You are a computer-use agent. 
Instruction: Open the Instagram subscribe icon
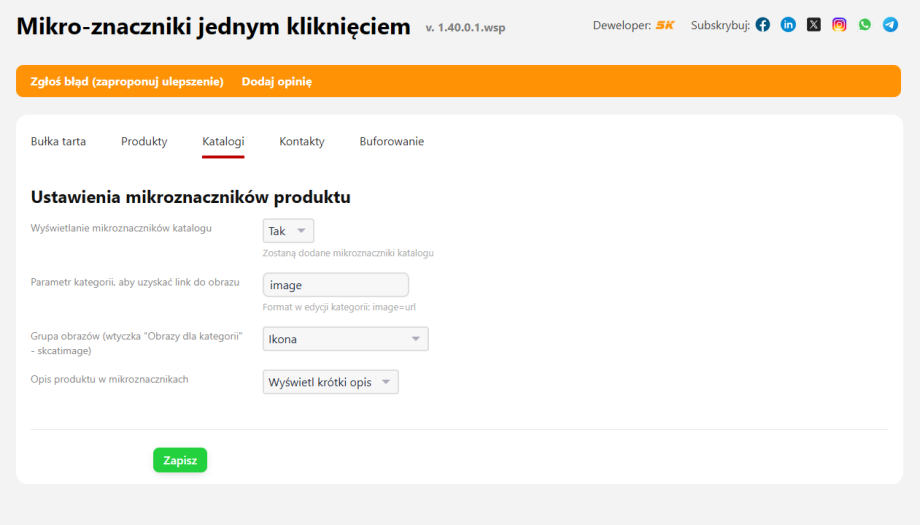tap(839, 25)
